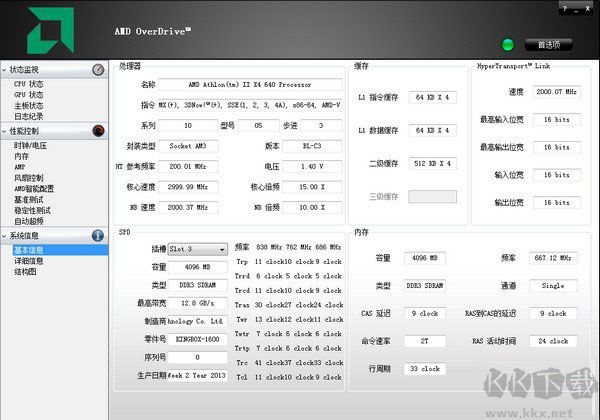Click the 二级缓存 field 512 KB X 4
600x420 pixels.
432,163
